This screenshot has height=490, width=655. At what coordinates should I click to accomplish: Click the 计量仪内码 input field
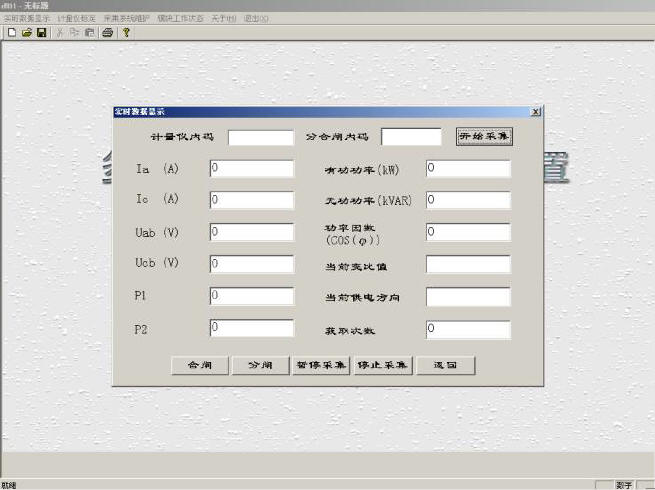(261, 137)
